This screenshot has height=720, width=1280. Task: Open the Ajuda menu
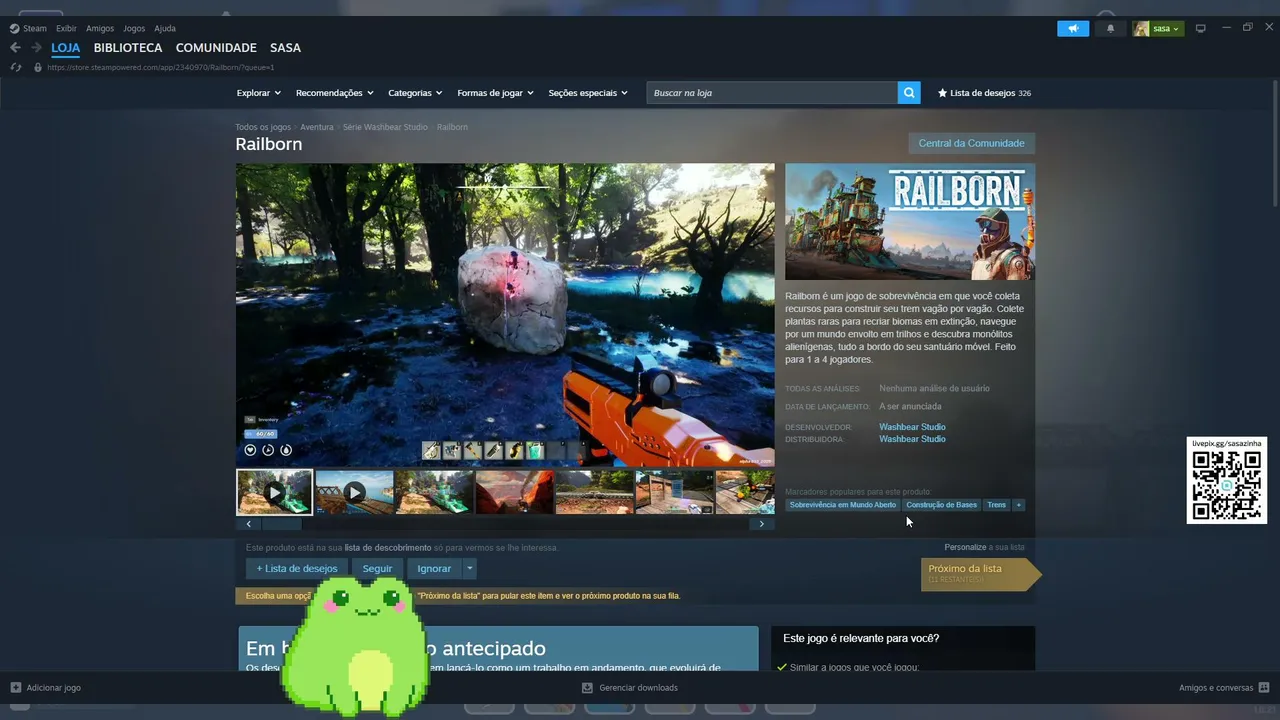(165, 29)
